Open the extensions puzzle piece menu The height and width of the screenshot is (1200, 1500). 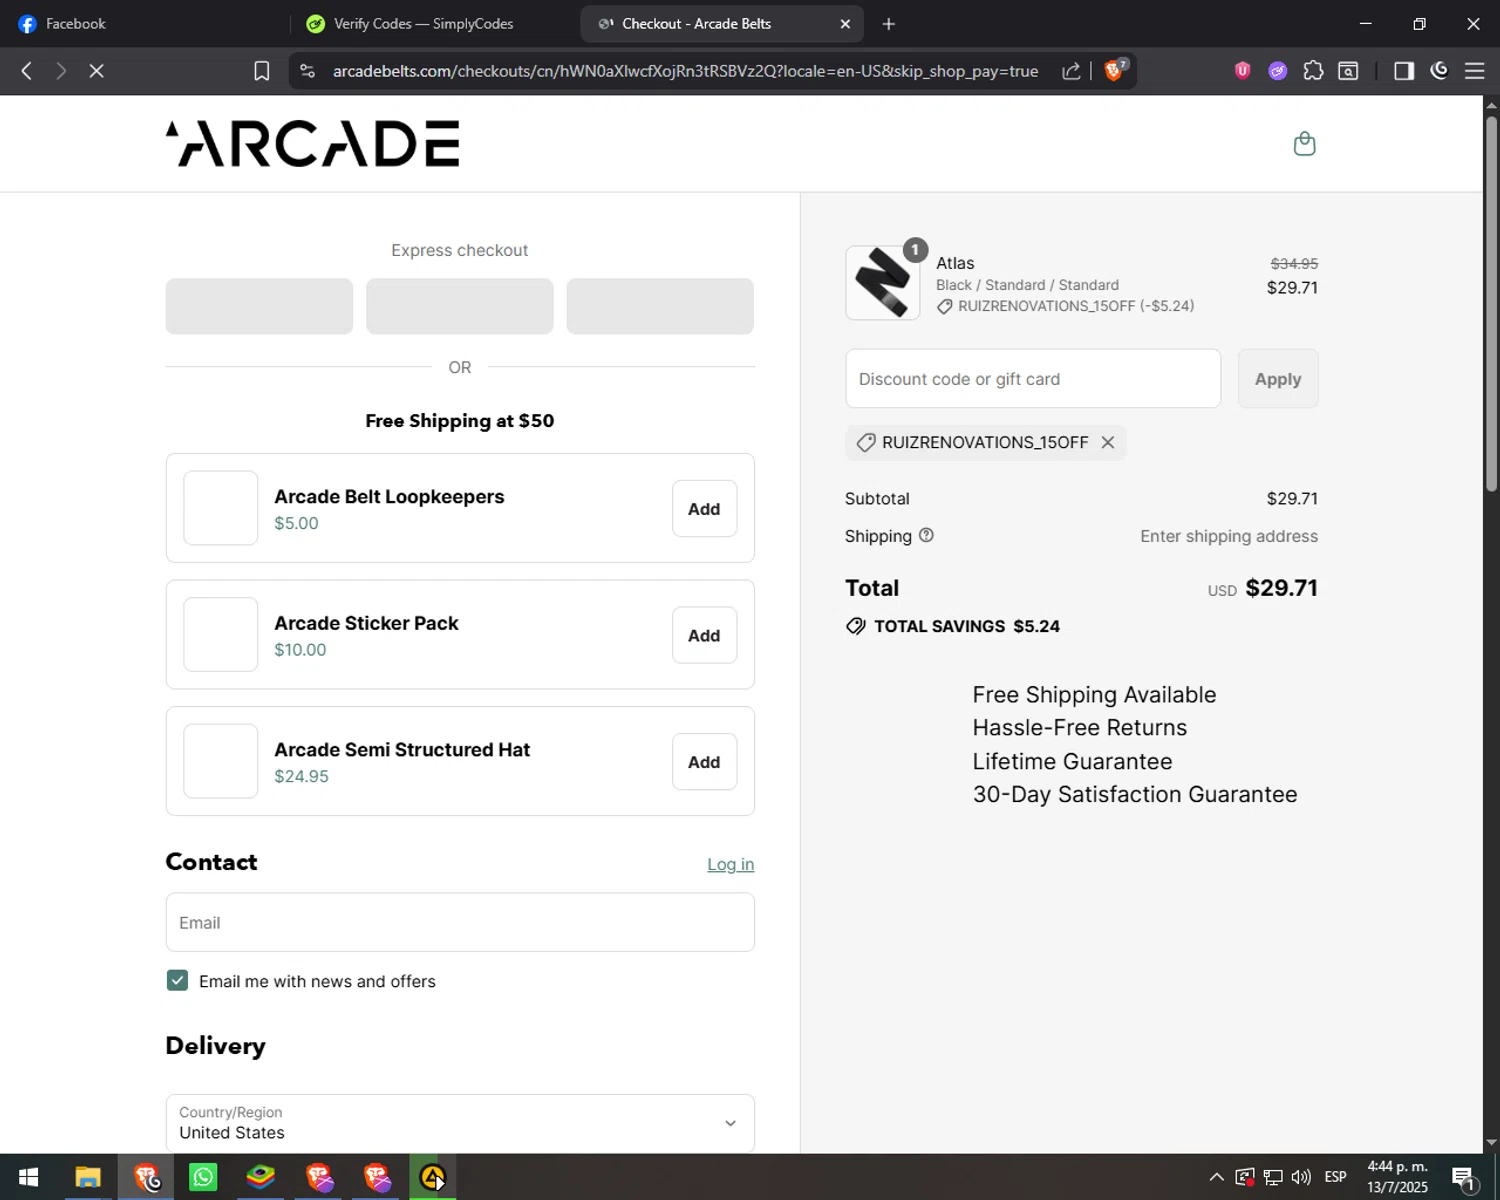coord(1313,71)
